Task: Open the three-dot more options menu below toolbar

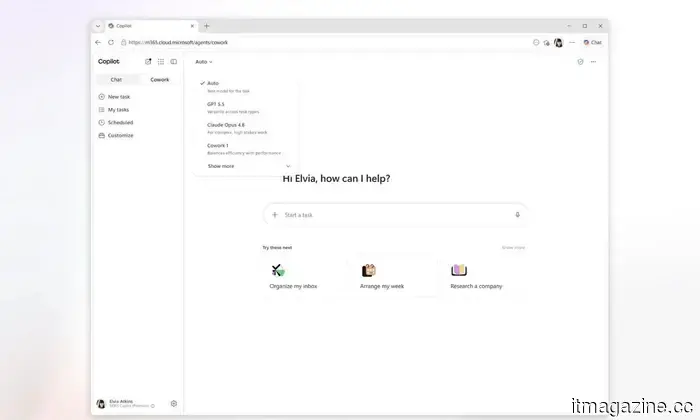Action: point(593,62)
